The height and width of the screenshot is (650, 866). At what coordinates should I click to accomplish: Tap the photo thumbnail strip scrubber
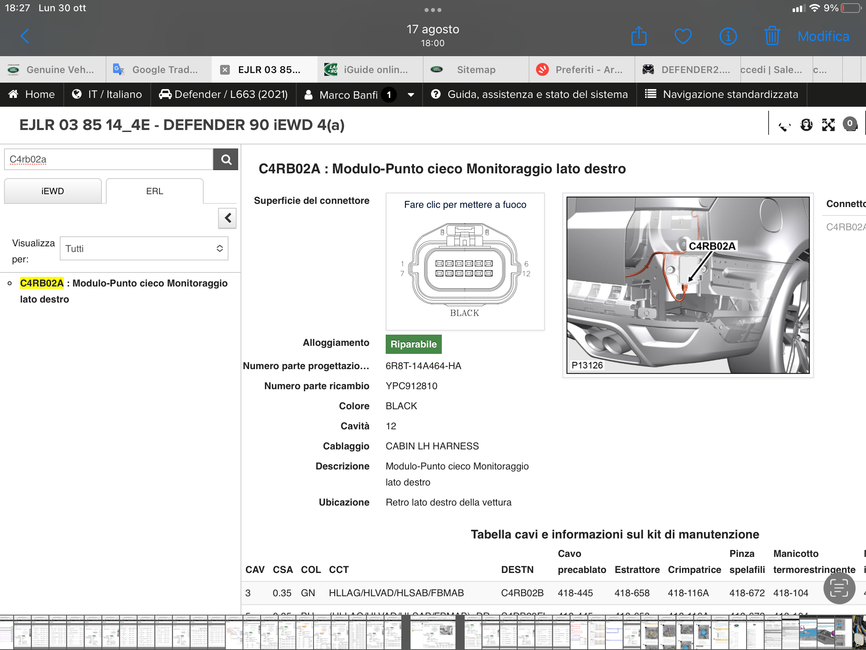pos(433,633)
